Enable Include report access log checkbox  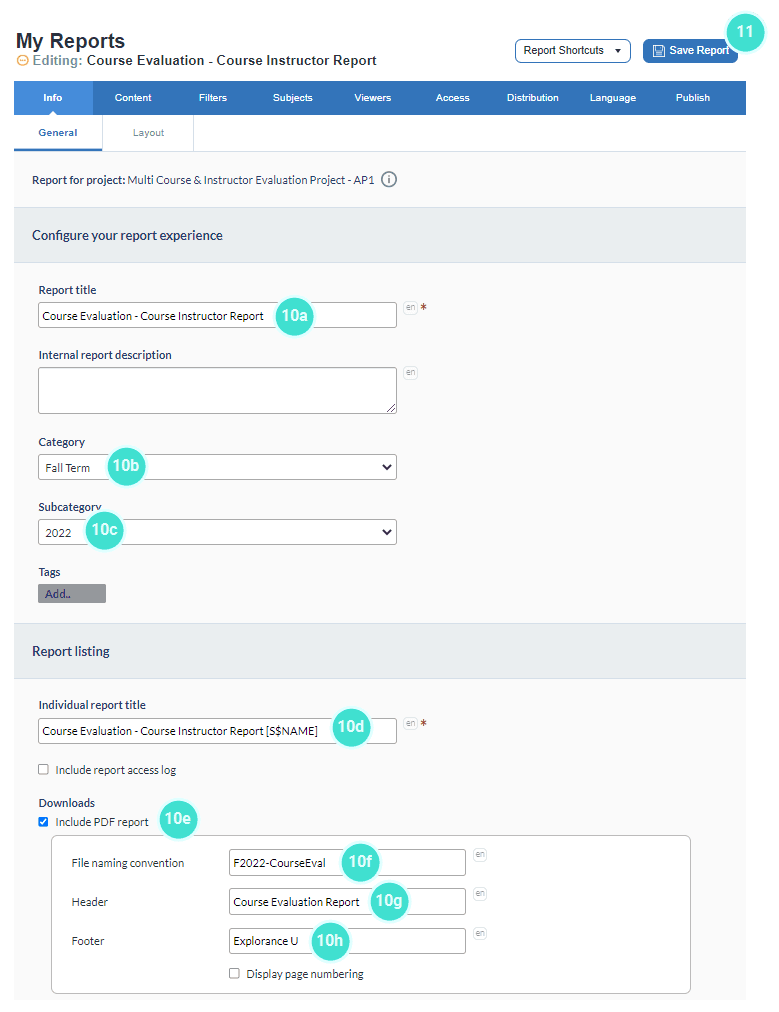pyautogui.click(x=43, y=769)
